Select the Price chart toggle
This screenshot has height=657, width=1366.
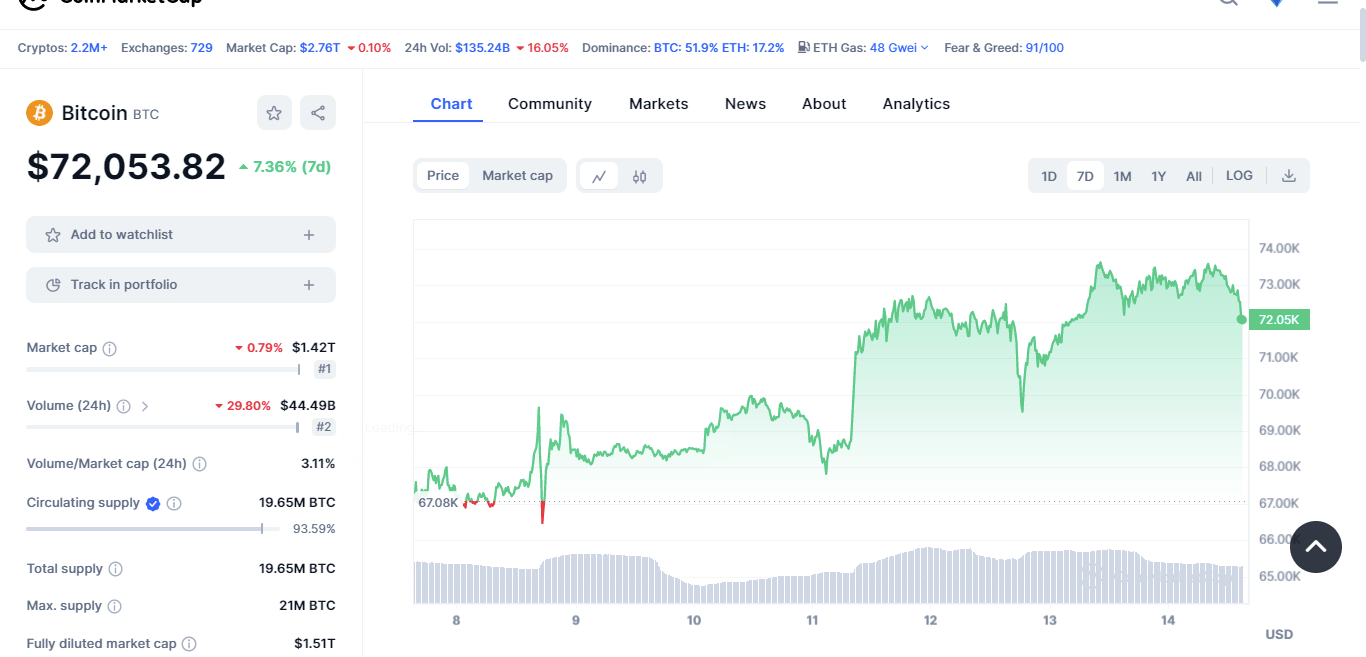click(443, 176)
